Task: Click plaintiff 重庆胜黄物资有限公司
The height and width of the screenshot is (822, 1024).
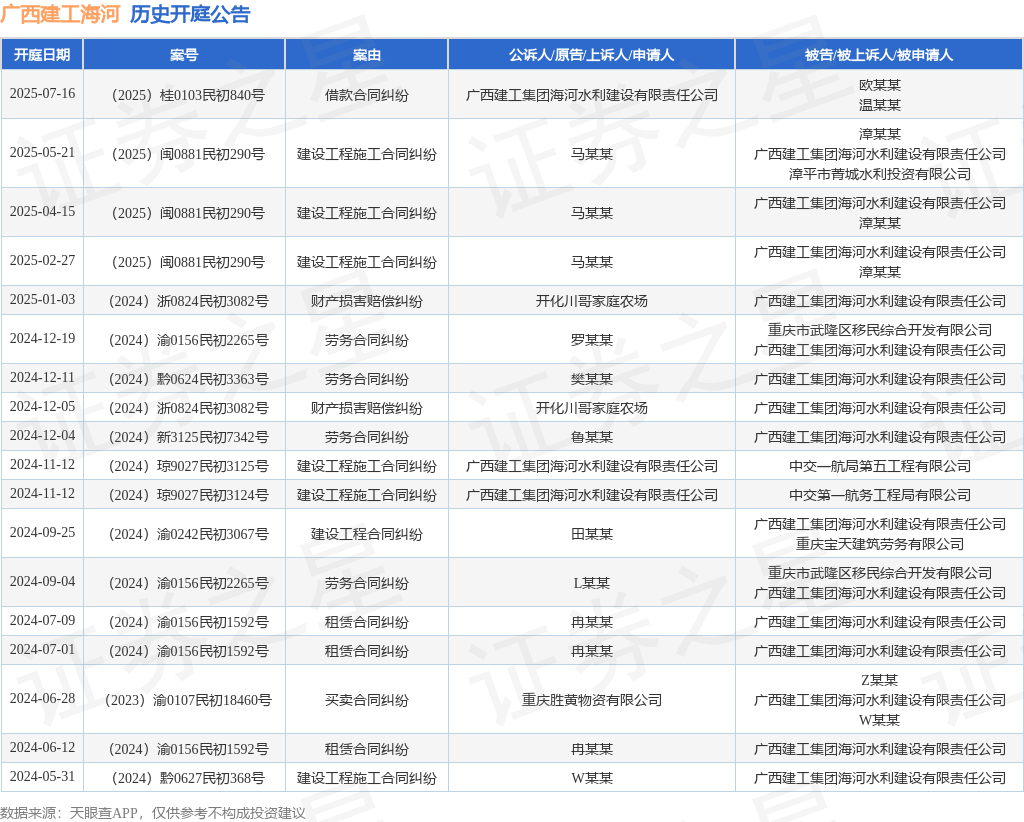Action: point(592,701)
